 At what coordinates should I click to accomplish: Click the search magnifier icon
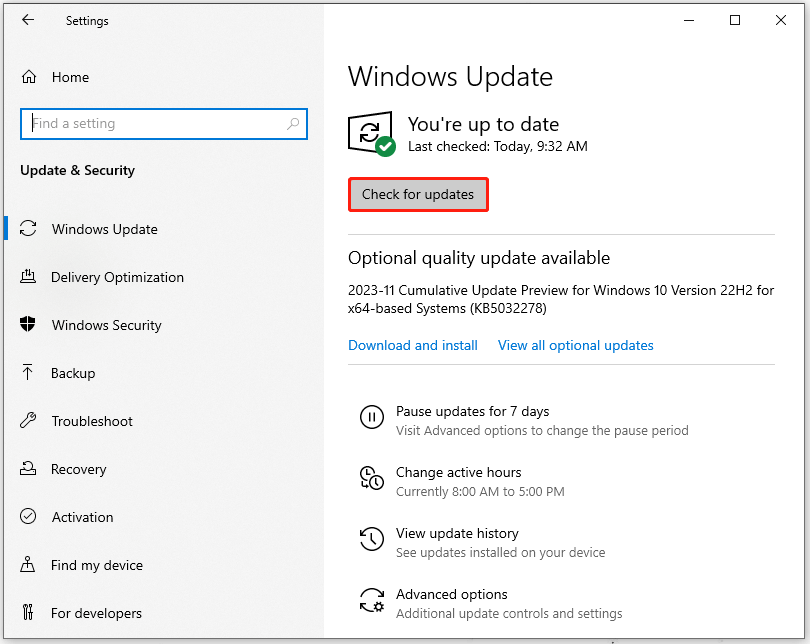tap(293, 123)
